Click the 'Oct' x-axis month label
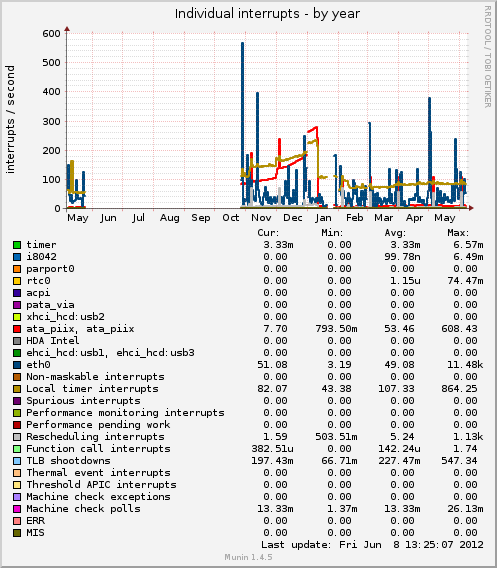 click(231, 218)
